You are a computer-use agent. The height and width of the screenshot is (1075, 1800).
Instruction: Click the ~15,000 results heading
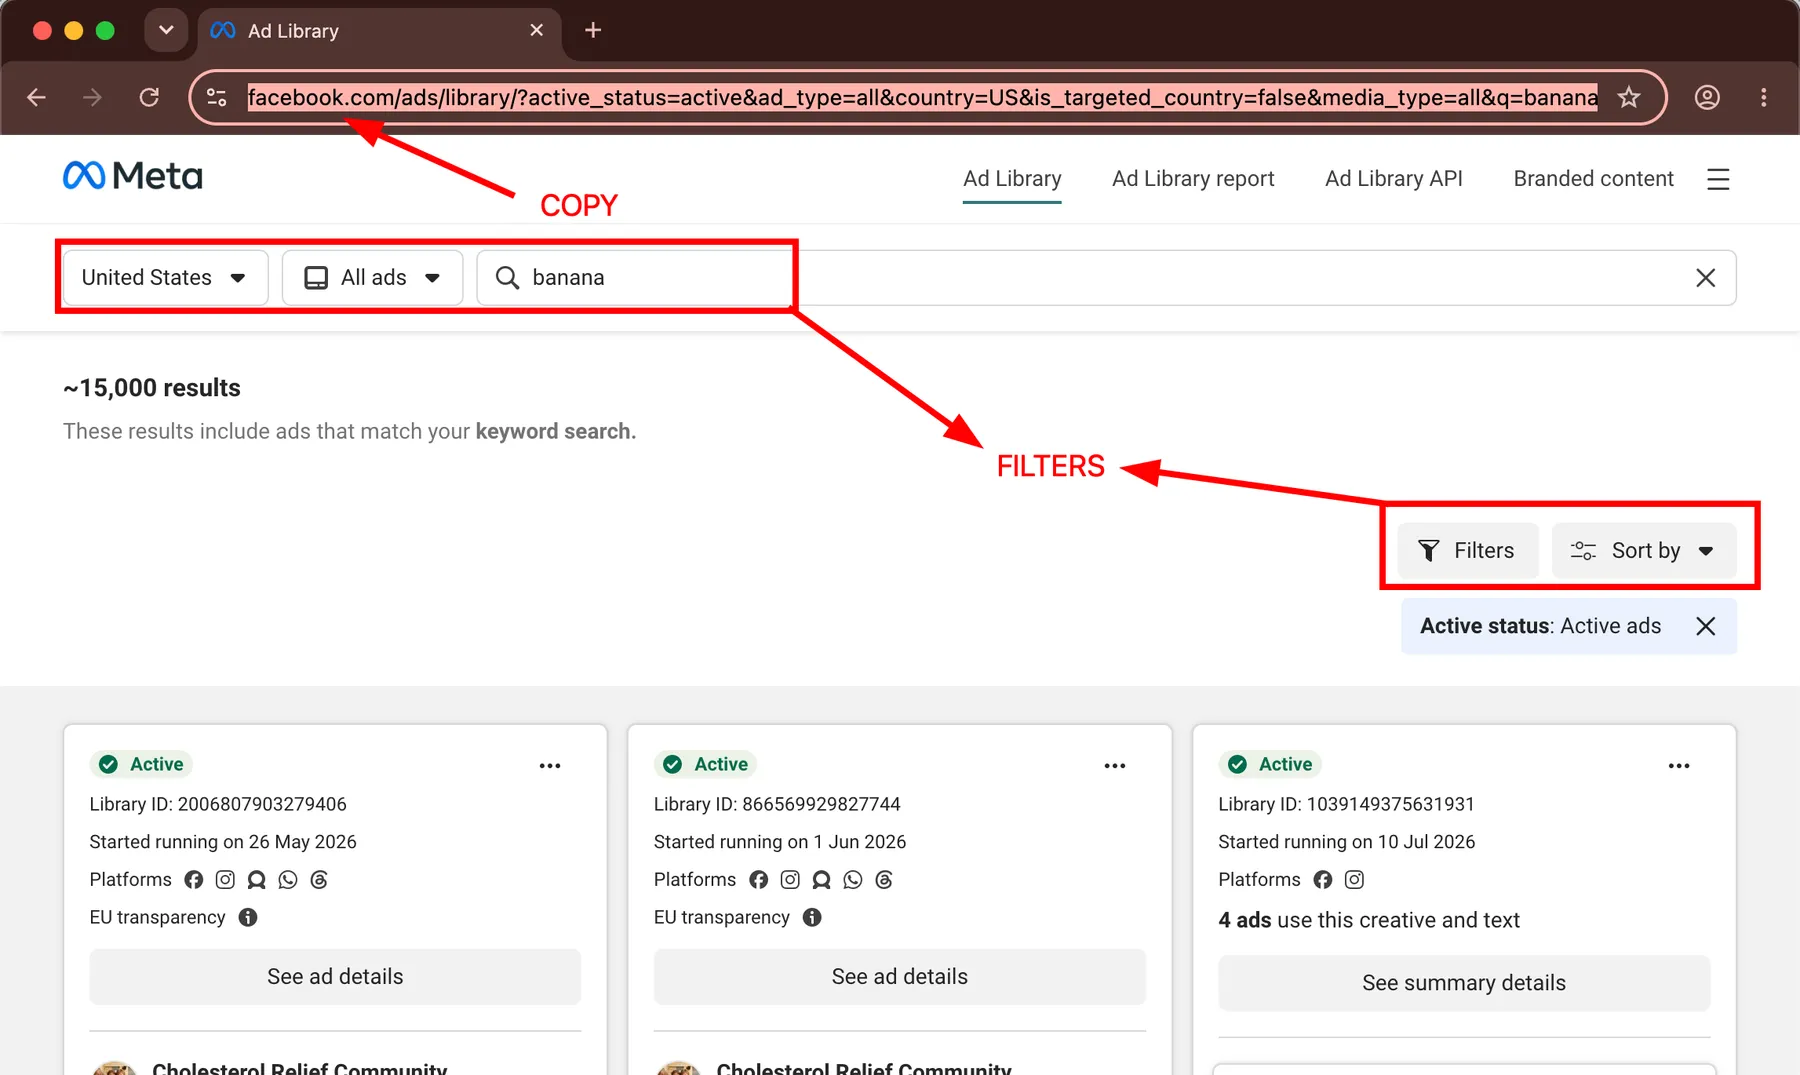pos(152,388)
